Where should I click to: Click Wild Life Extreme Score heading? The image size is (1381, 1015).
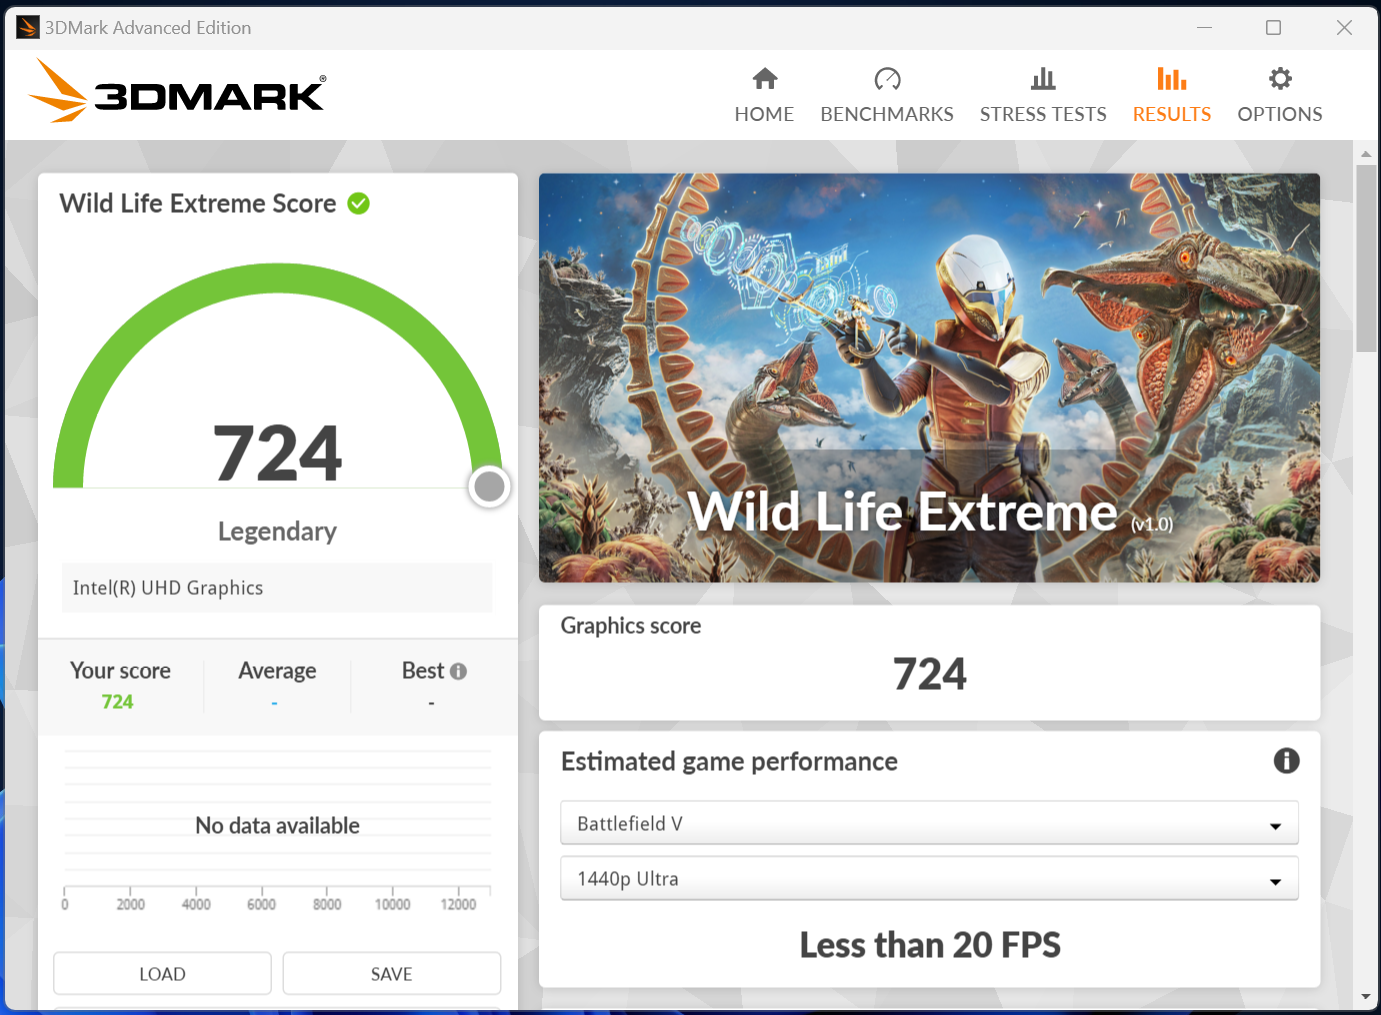[198, 204]
